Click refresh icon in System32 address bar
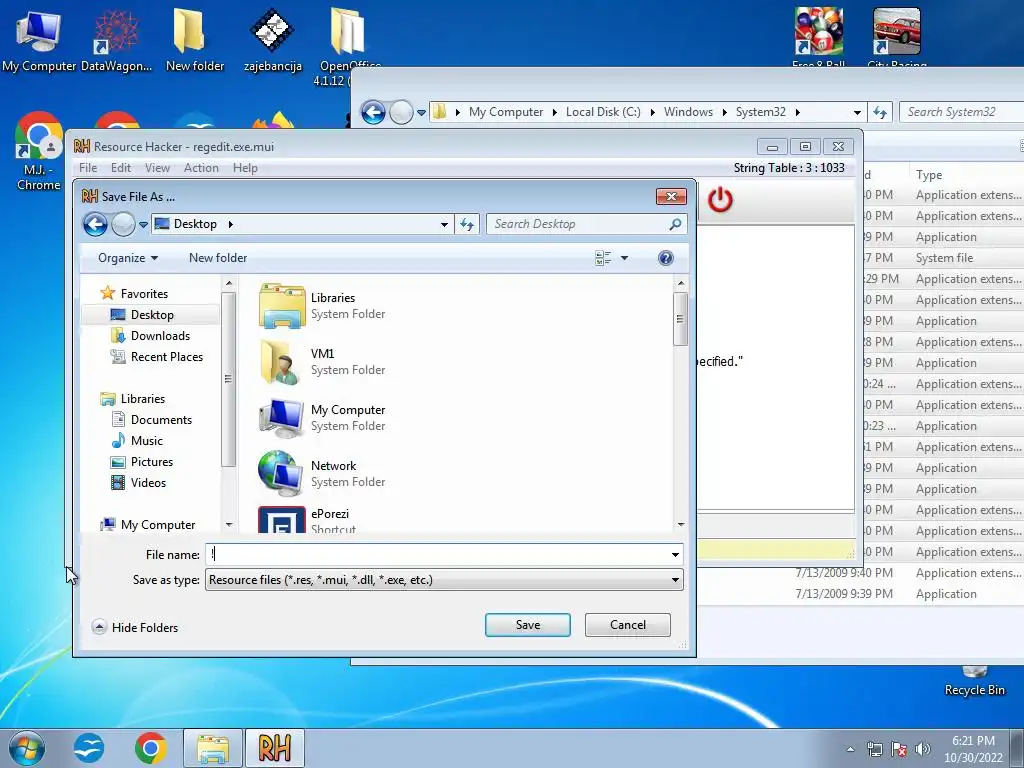The width and height of the screenshot is (1024, 768). (x=880, y=112)
